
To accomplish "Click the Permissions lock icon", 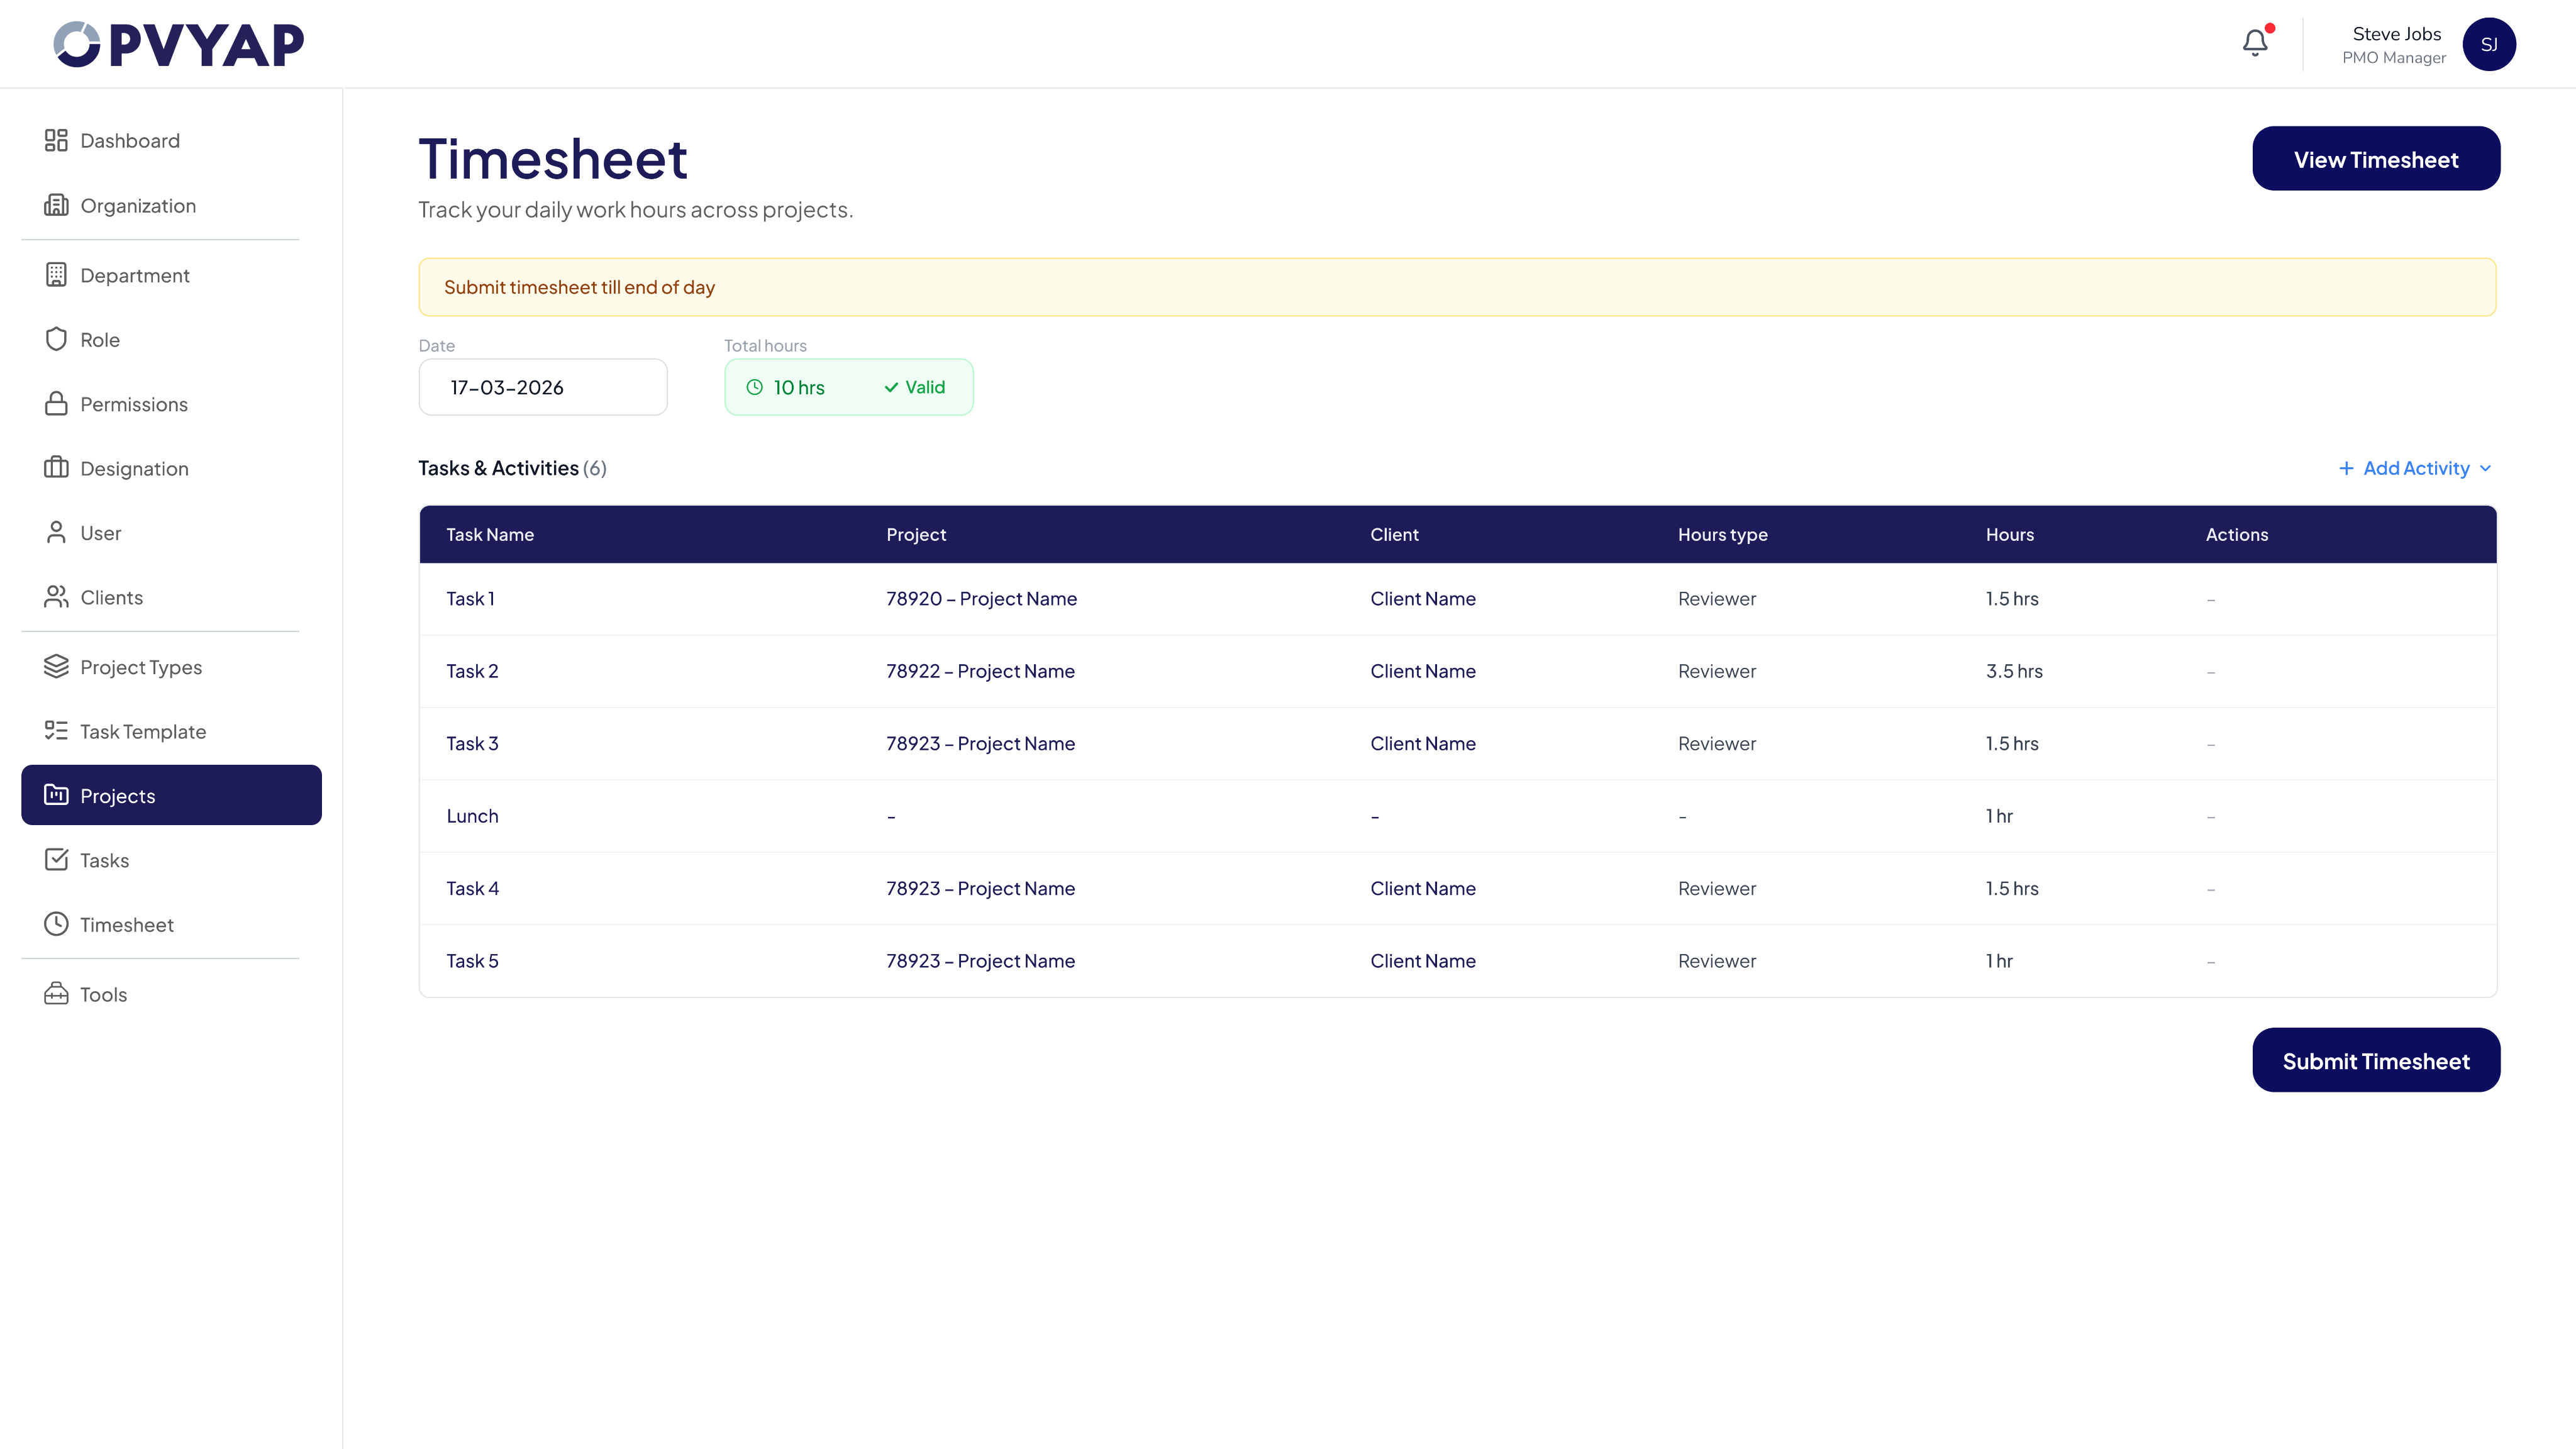I will (x=56, y=403).
